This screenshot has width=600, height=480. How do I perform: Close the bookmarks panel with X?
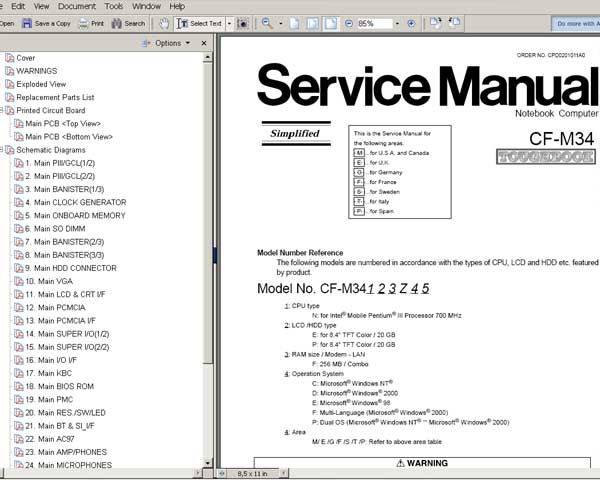point(204,43)
